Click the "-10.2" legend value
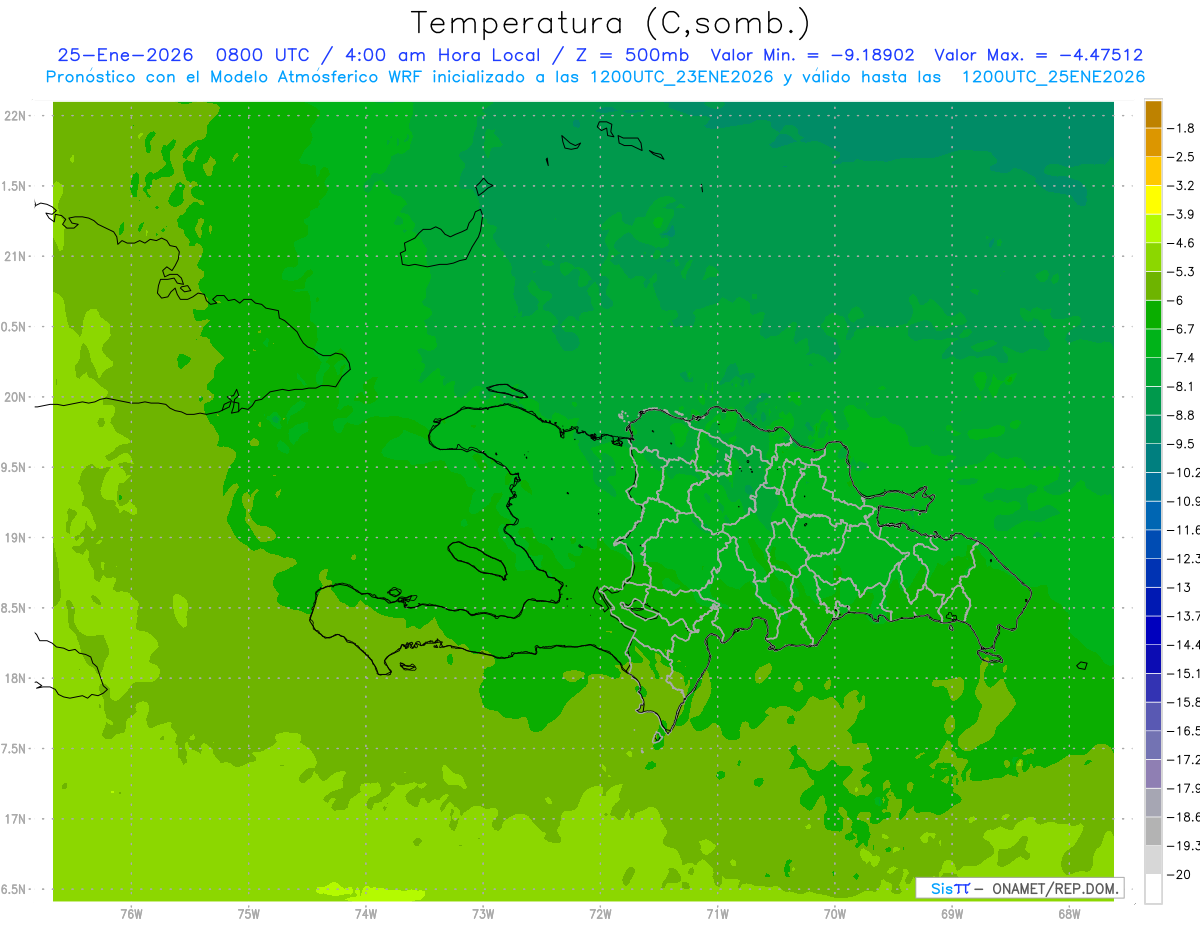This screenshot has width=1200, height=927. tap(1183, 472)
